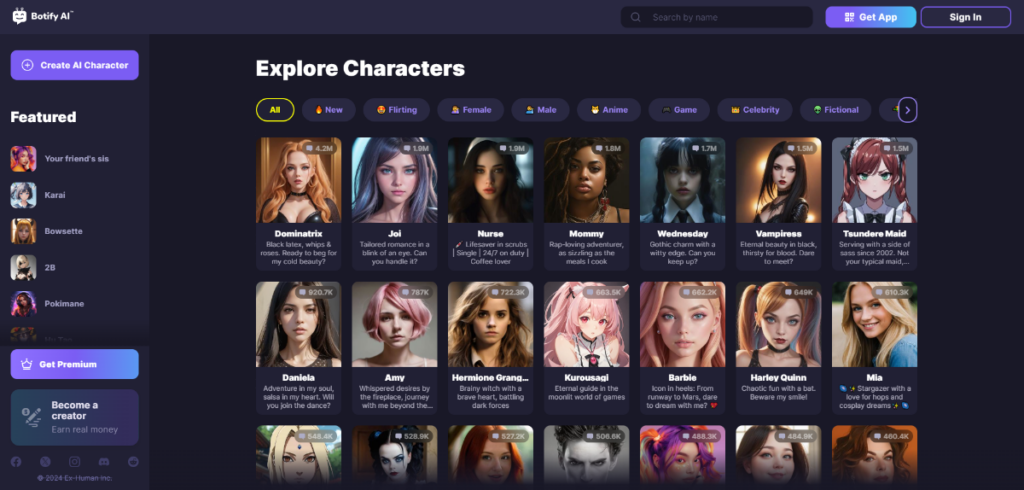The height and width of the screenshot is (490, 1024).
Task: Click the crown icon on Get Premium
Action: point(27,364)
